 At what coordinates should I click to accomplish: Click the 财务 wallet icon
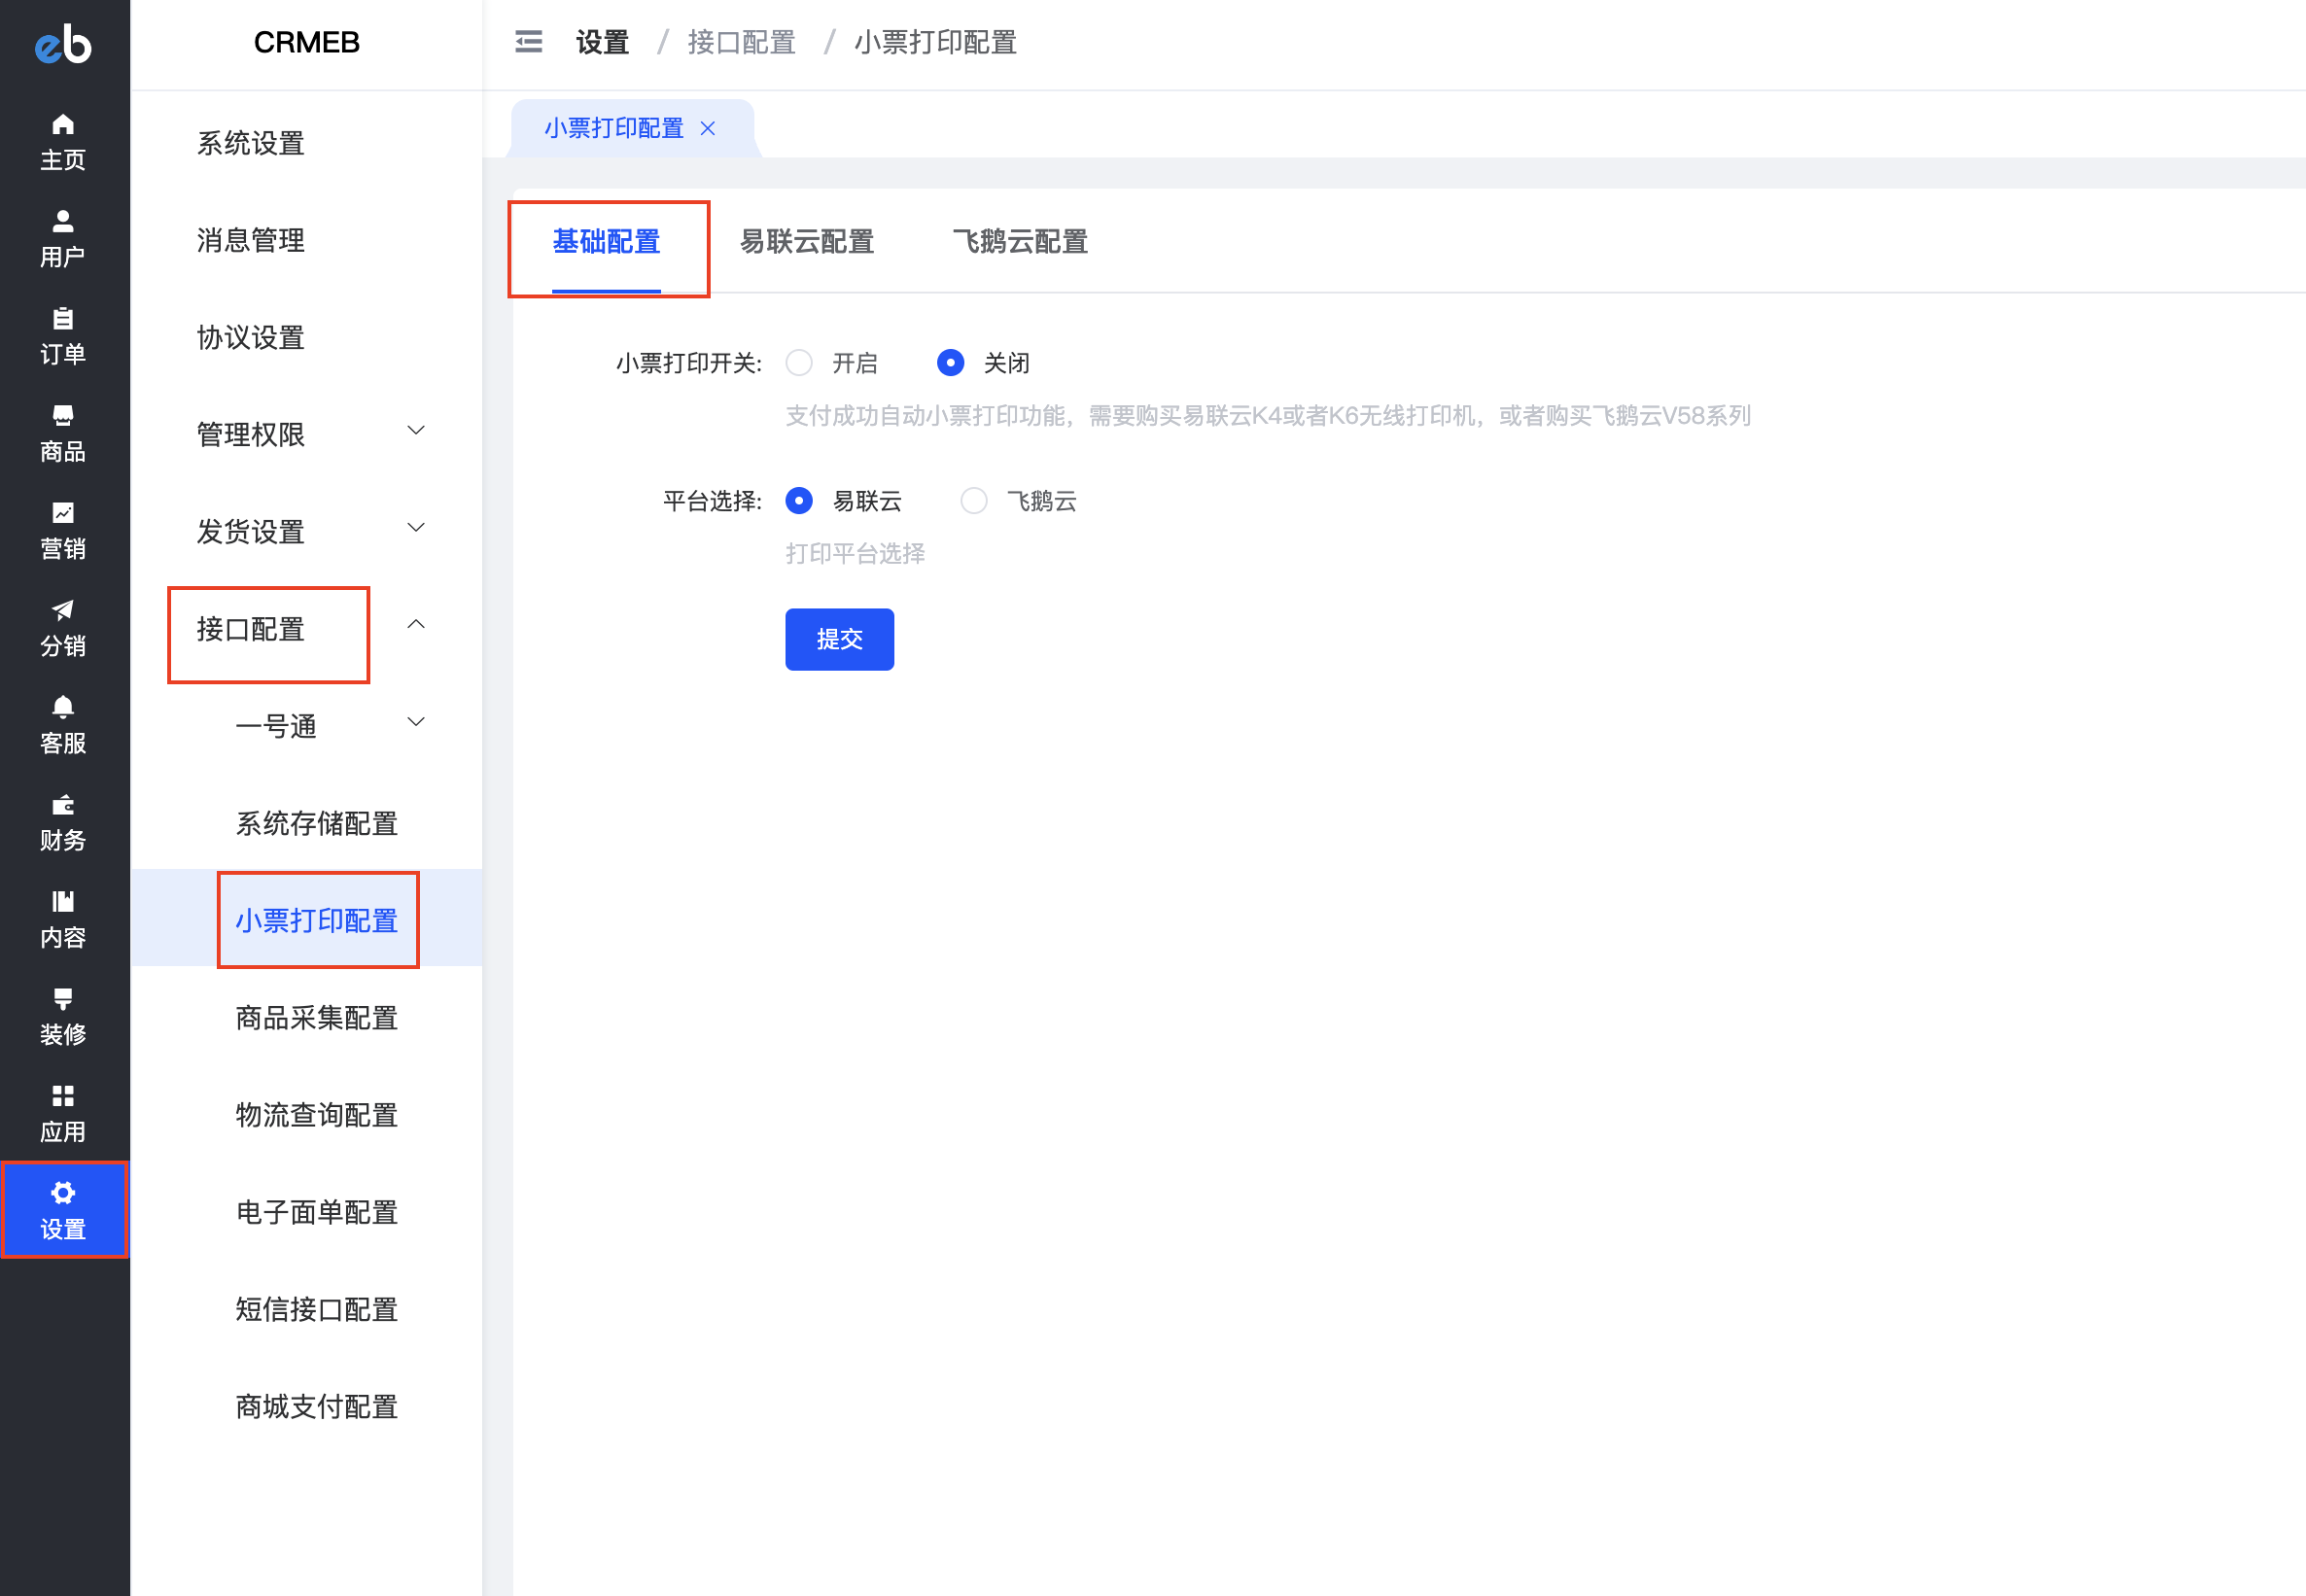pos(63,805)
